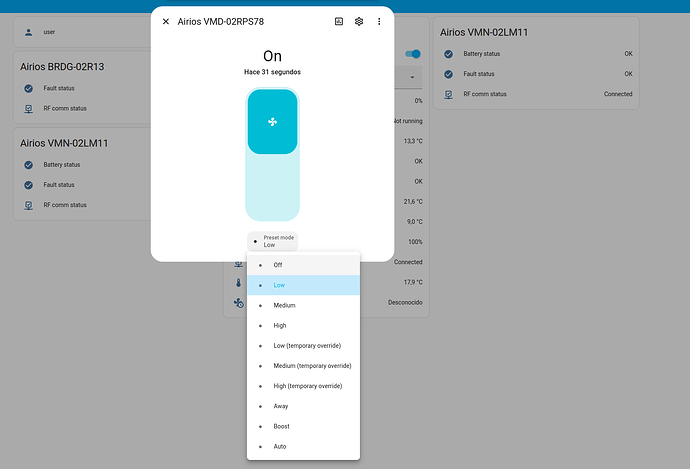
Task: Click the user person icon
Action: coord(29,32)
